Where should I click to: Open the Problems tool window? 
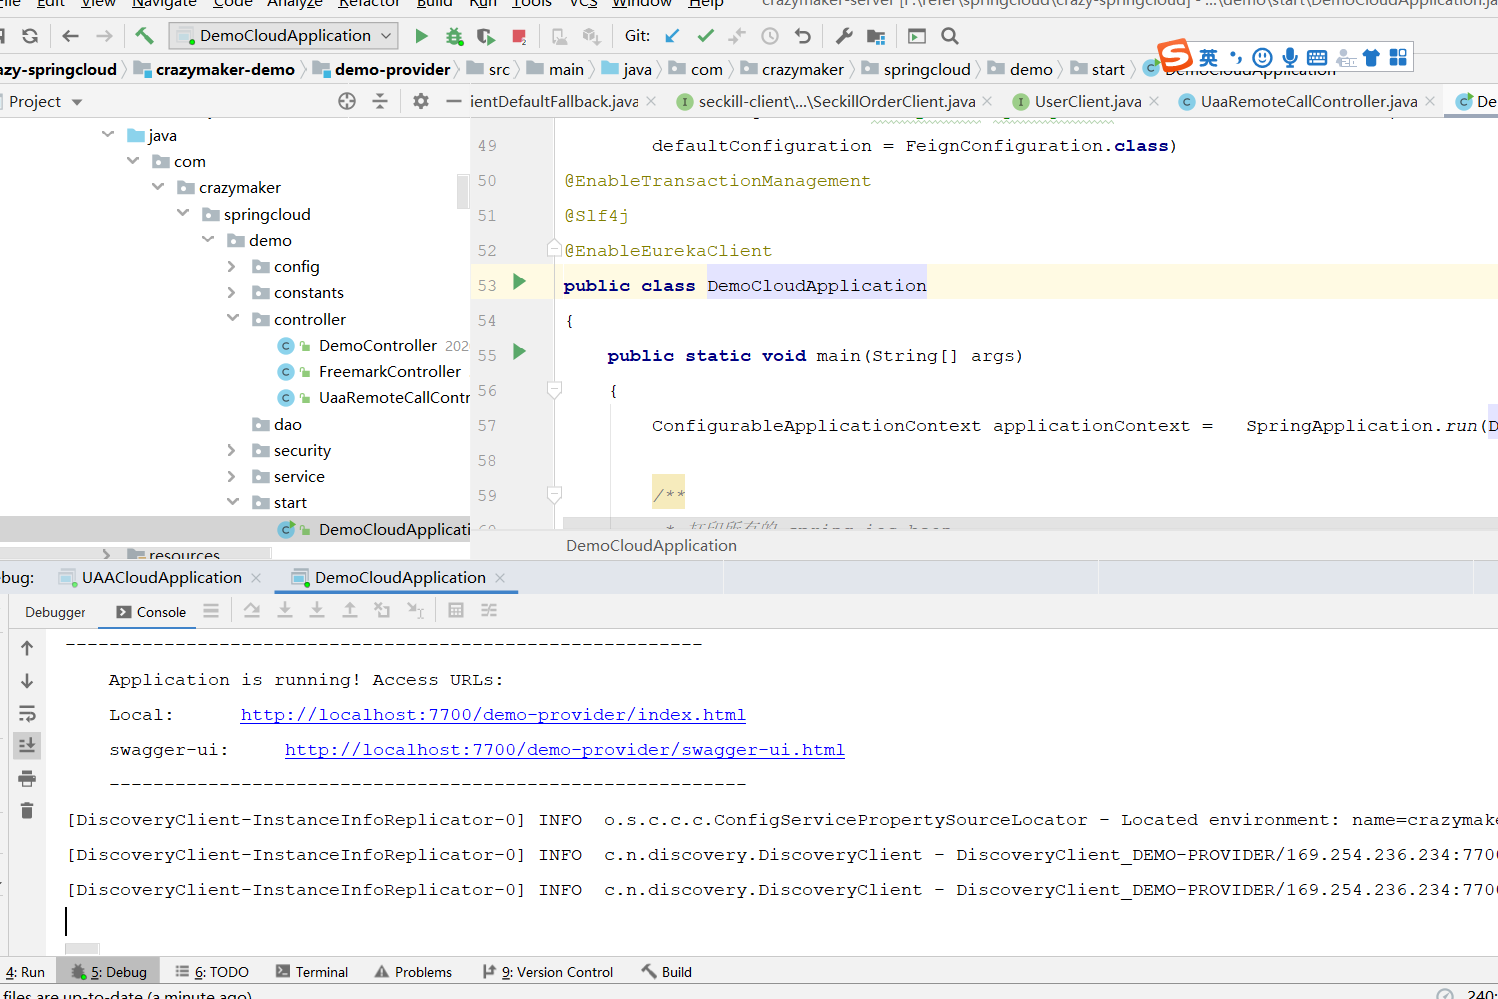coord(413,972)
